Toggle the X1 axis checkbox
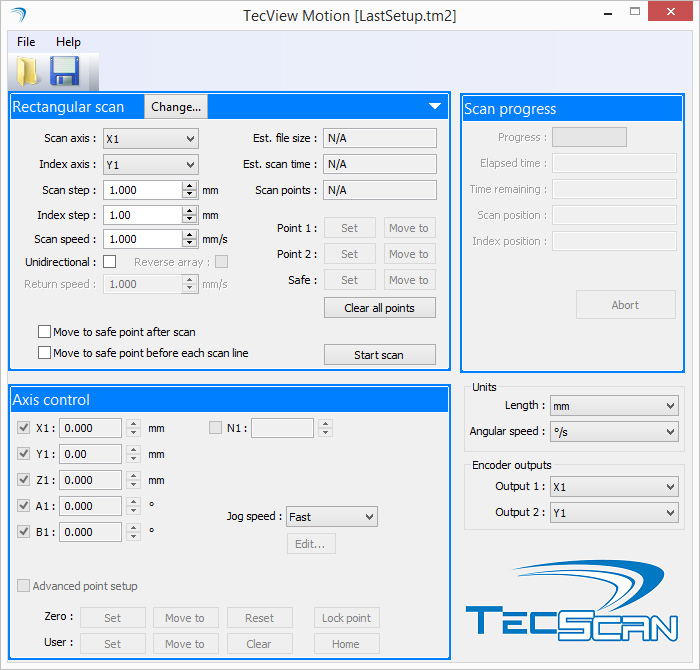Viewport: 700px width, 670px height. click(x=23, y=428)
